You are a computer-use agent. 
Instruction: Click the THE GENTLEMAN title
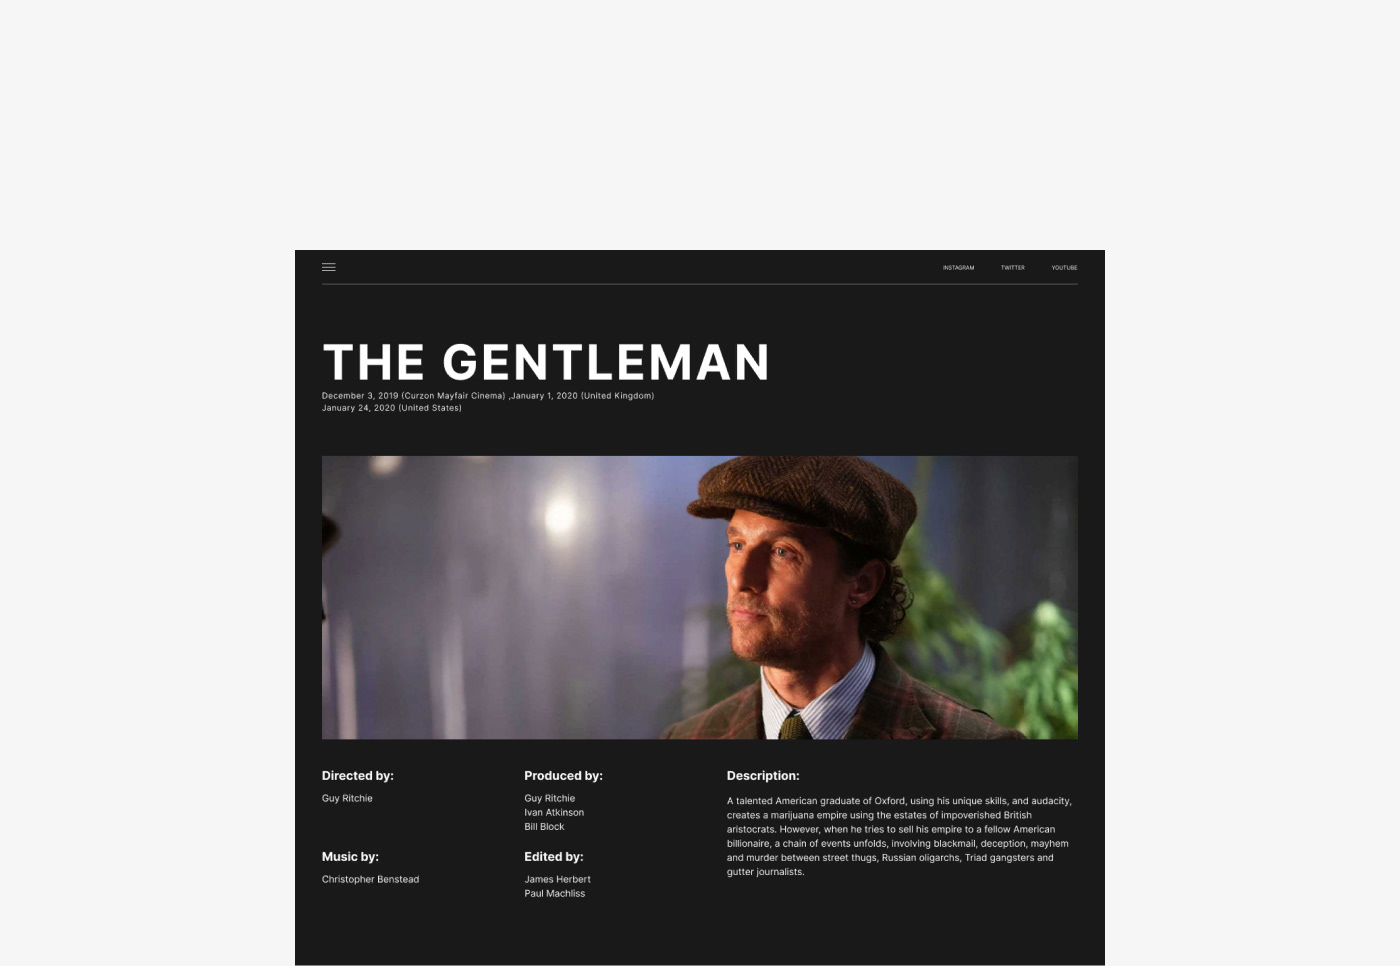[546, 362]
